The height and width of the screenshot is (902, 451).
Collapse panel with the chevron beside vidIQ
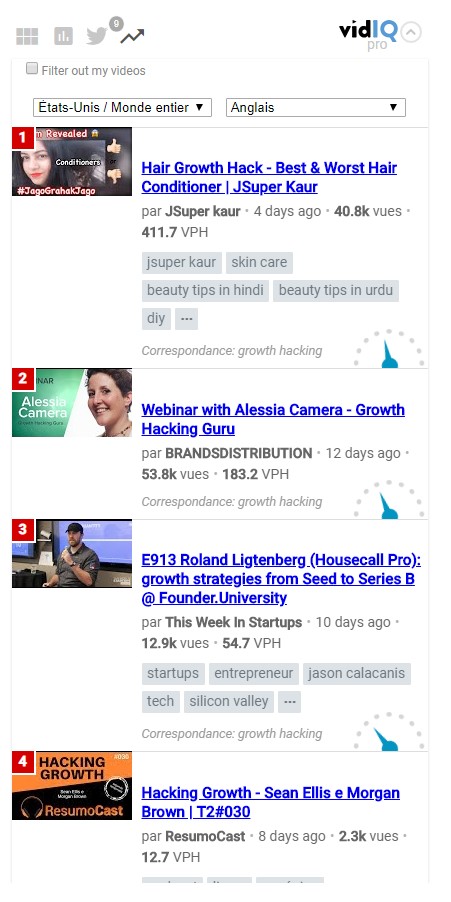(x=411, y=32)
